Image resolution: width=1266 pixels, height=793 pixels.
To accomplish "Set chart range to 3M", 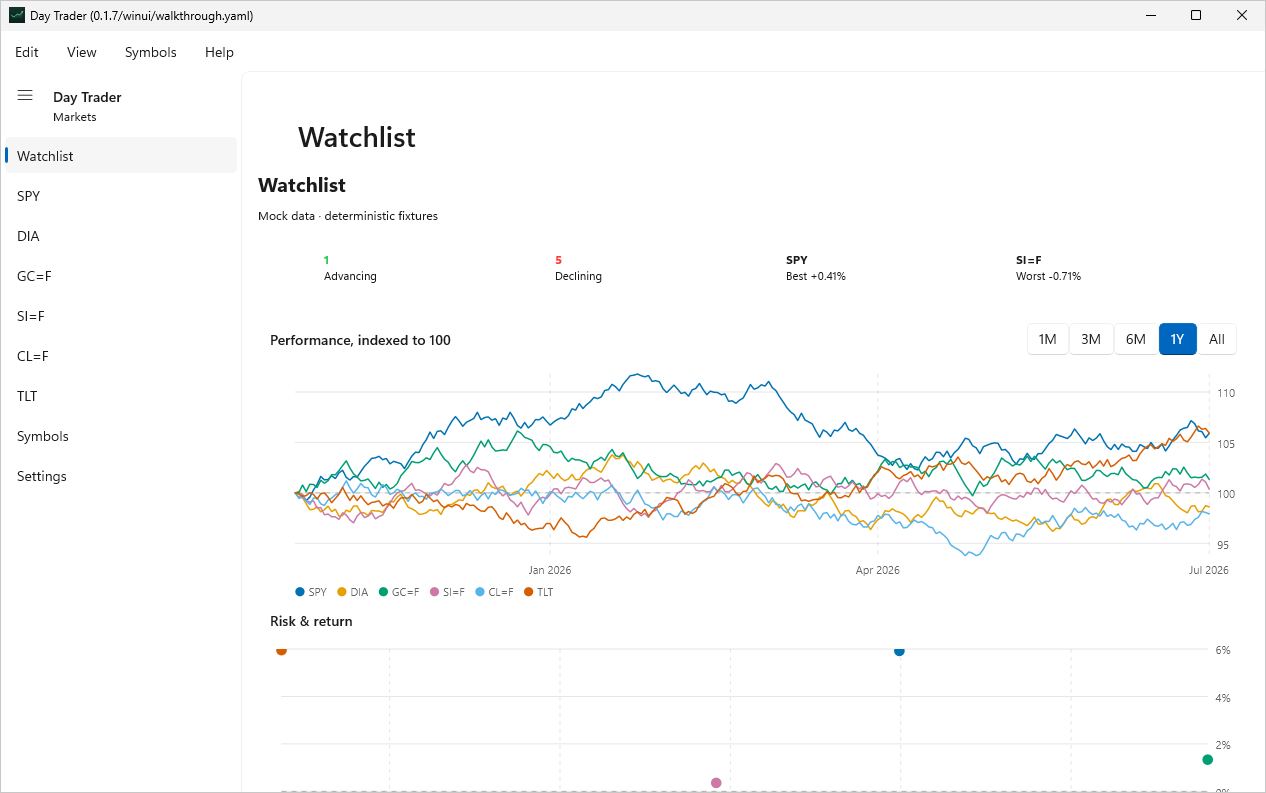I will pos(1091,339).
